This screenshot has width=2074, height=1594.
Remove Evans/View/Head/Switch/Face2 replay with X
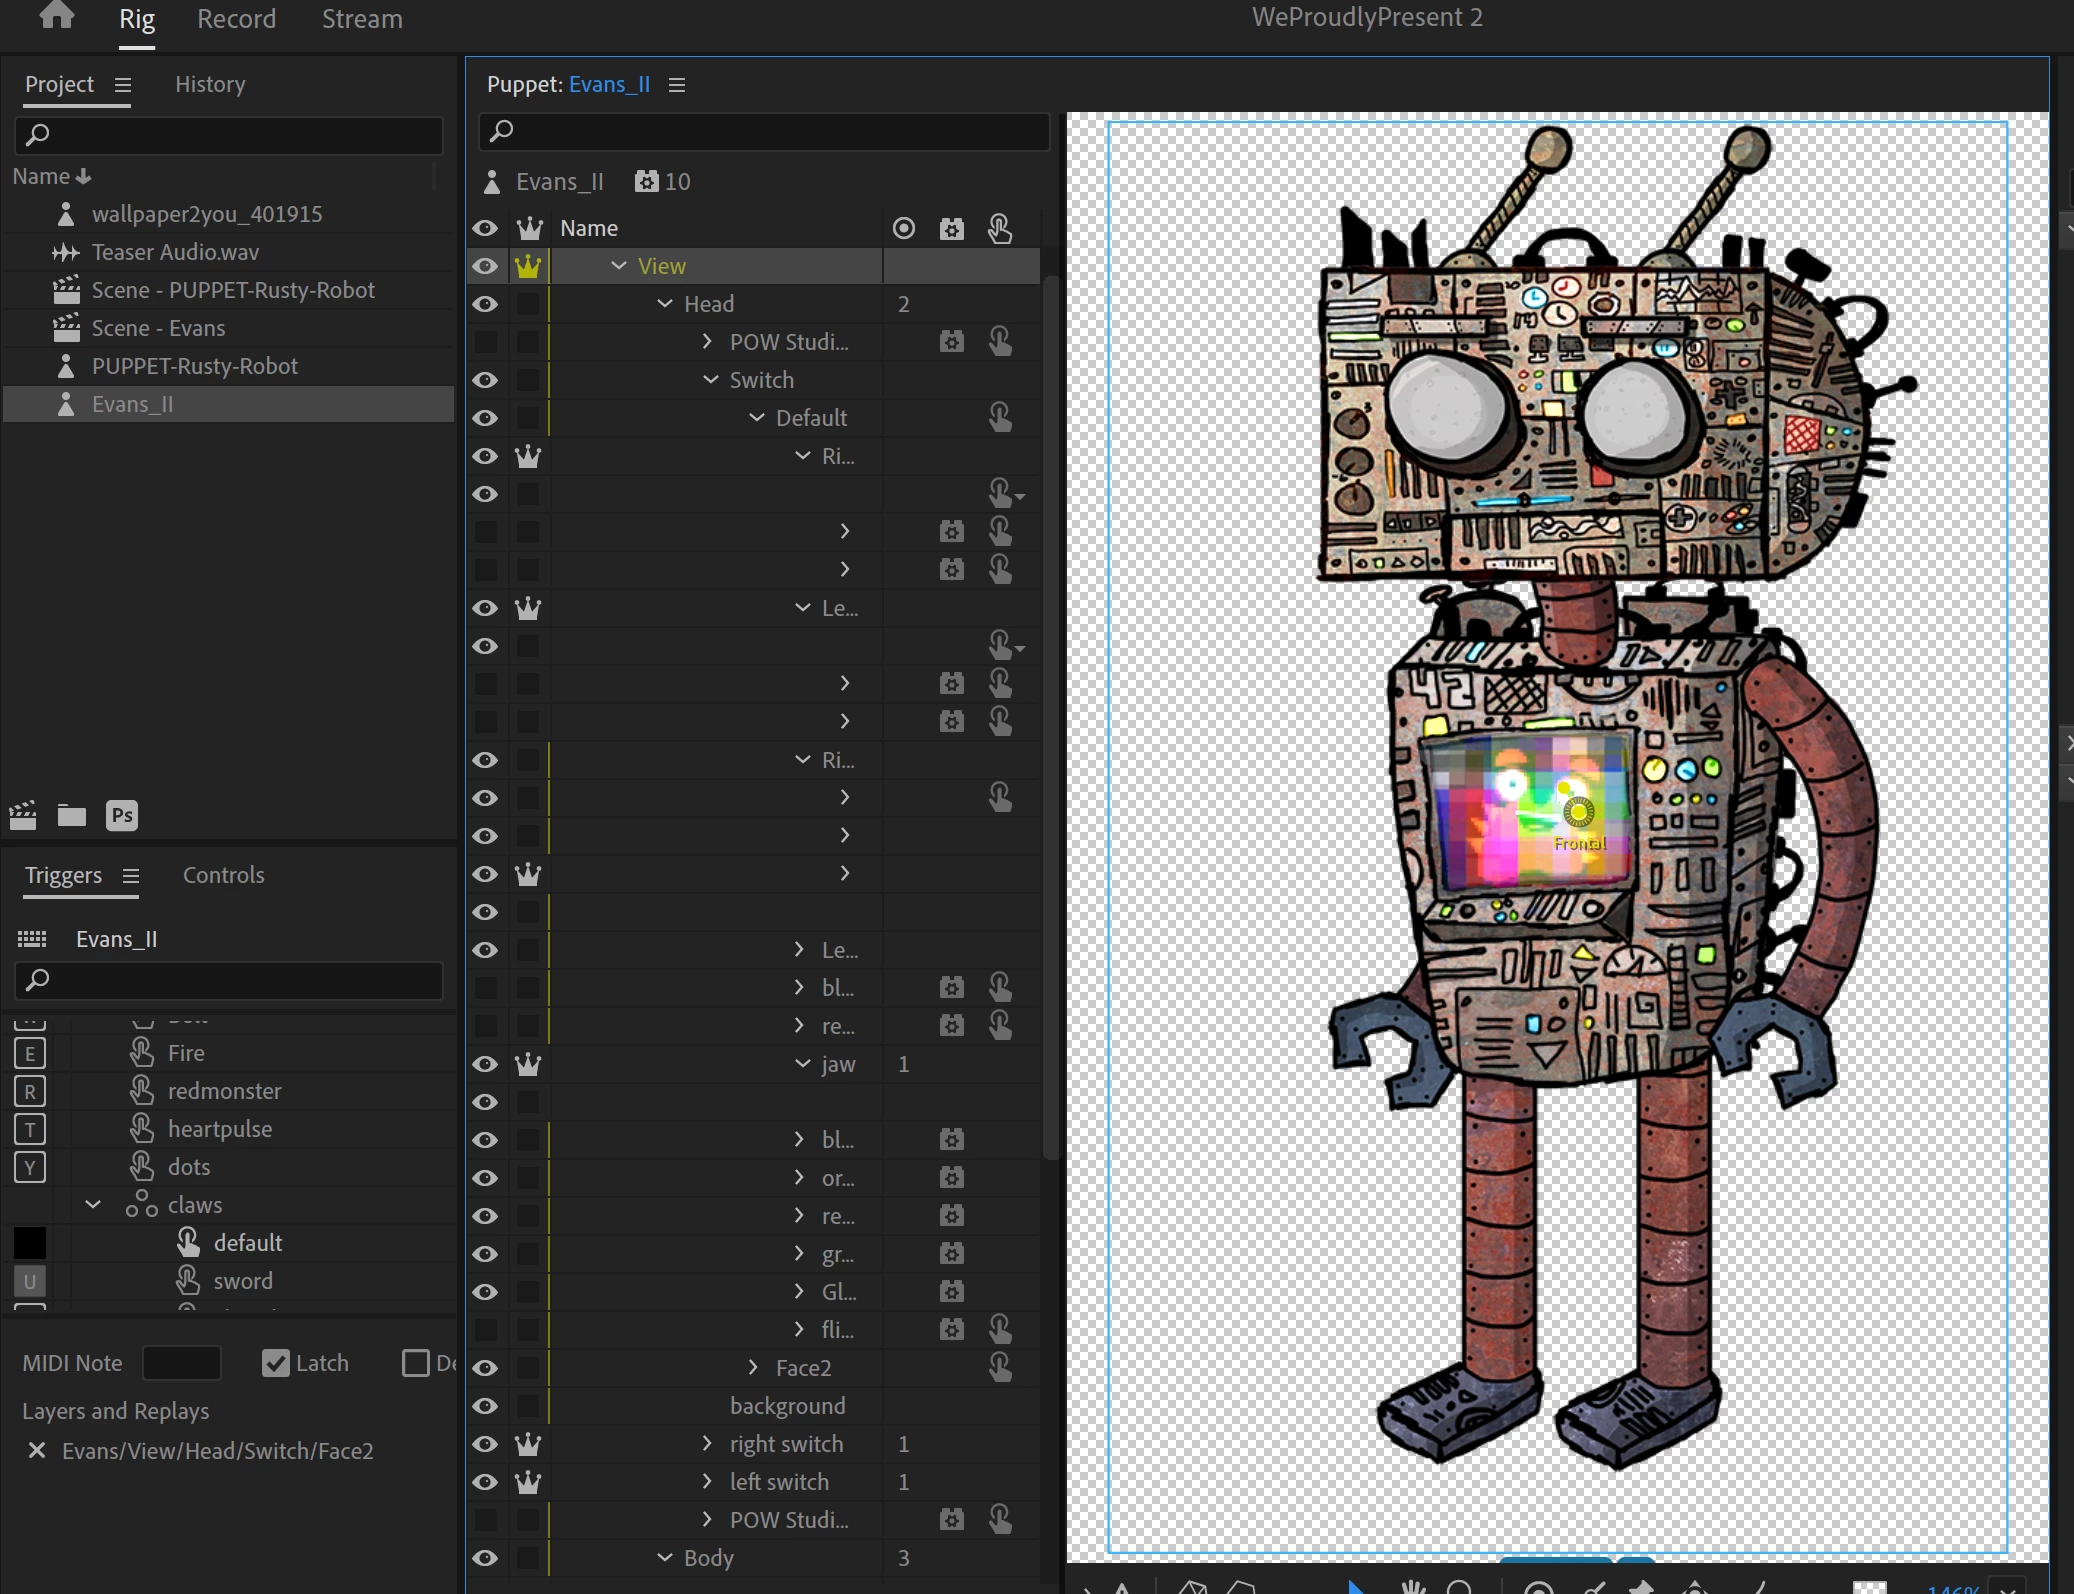[37, 1450]
